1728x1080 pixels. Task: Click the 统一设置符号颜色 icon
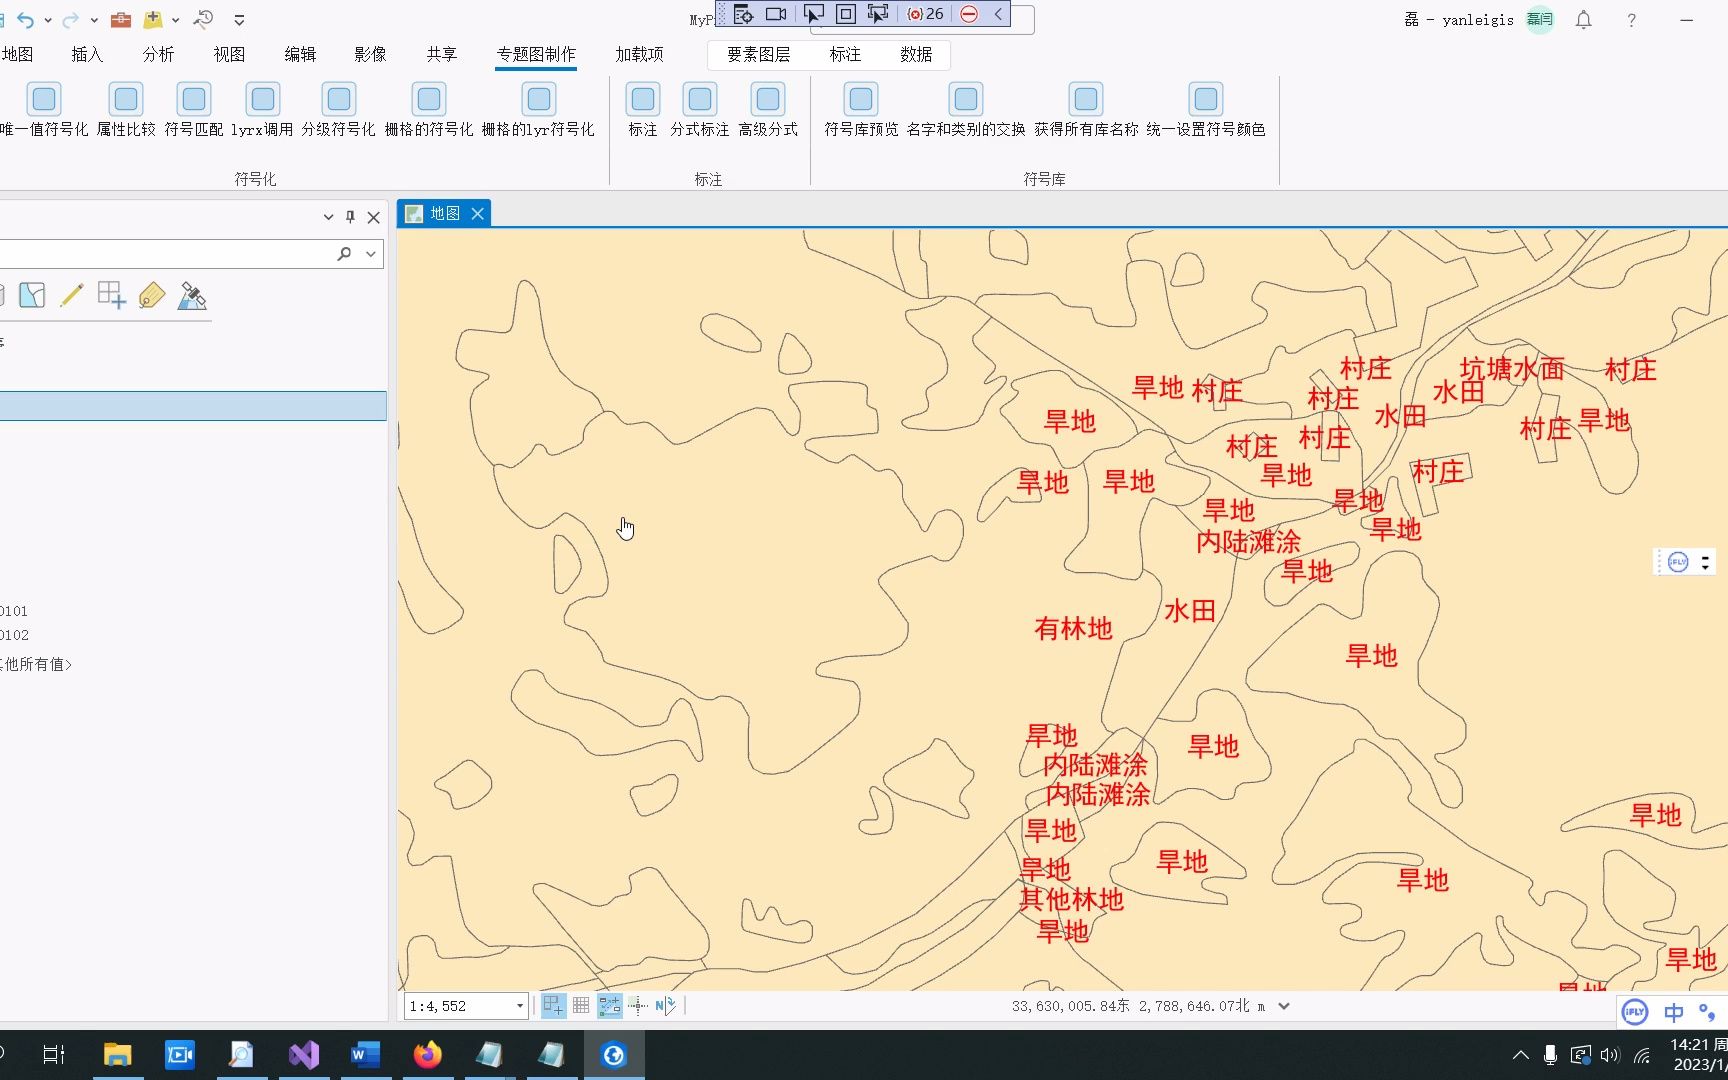pyautogui.click(x=1204, y=98)
